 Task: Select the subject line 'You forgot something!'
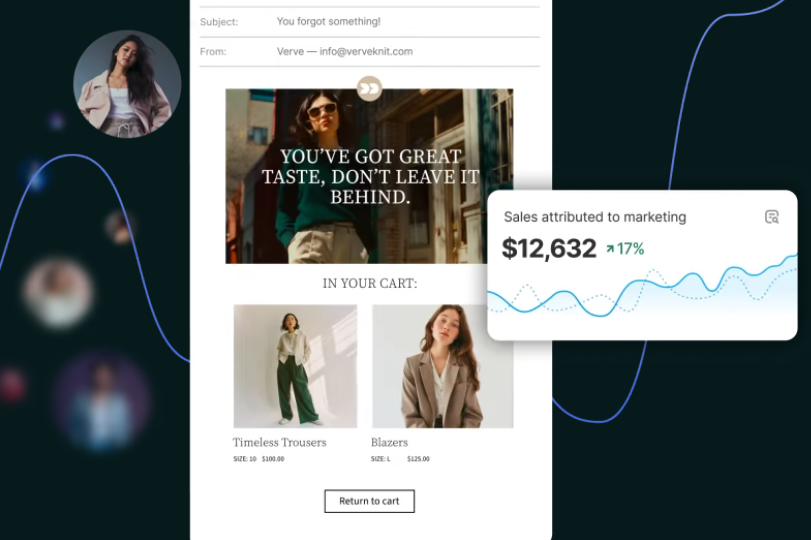pyautogui.click(x=328, y=21)
